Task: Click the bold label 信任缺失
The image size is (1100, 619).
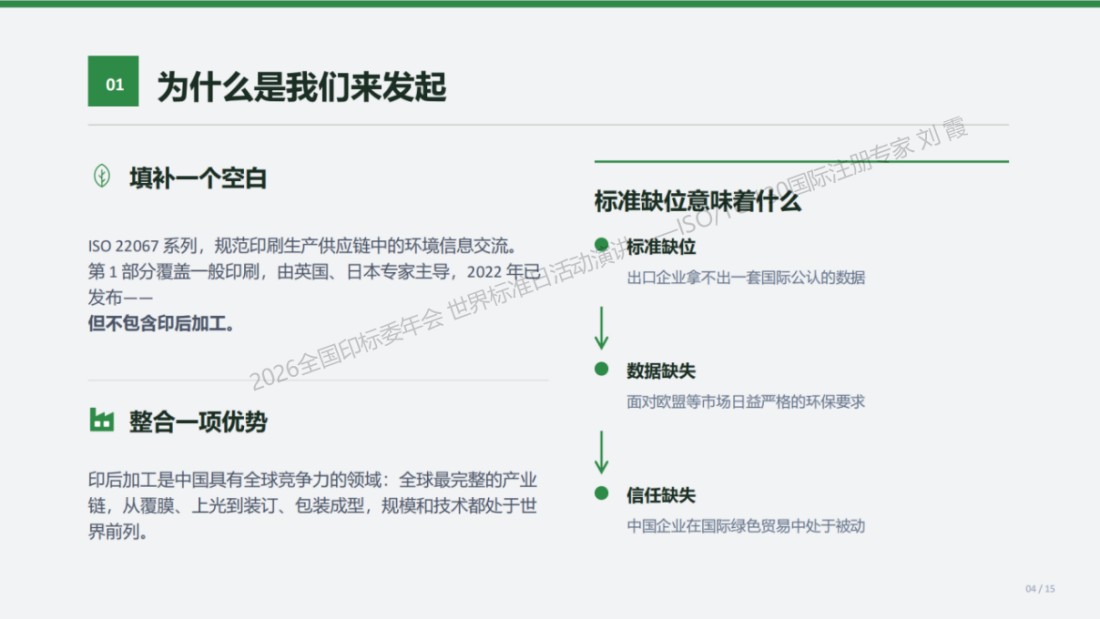Action: click(x=661, y=495)
